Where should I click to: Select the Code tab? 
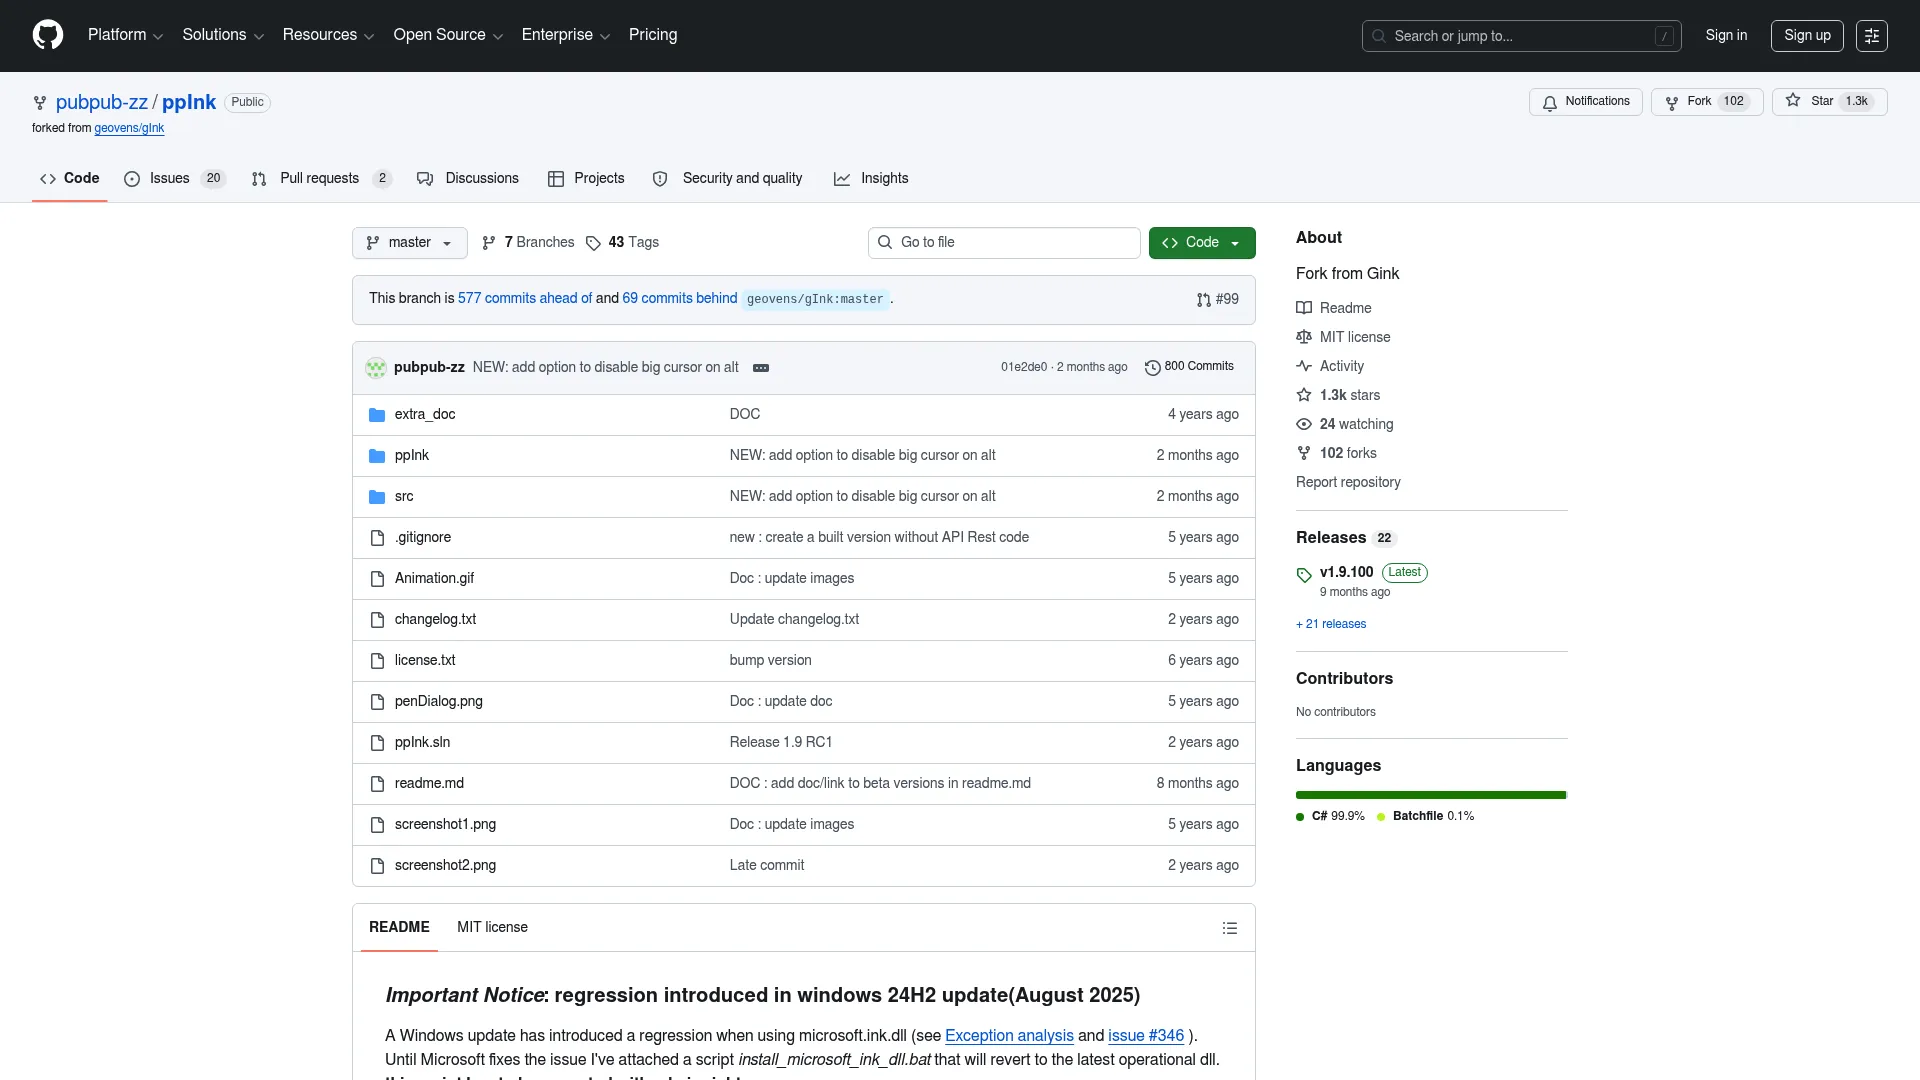click(x=69, y=179)
